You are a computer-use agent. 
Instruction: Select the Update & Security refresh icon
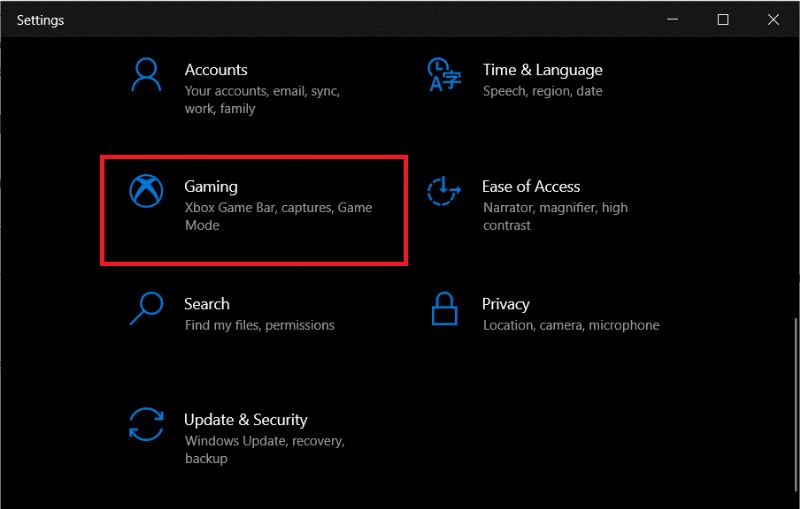tap(146, 424)
